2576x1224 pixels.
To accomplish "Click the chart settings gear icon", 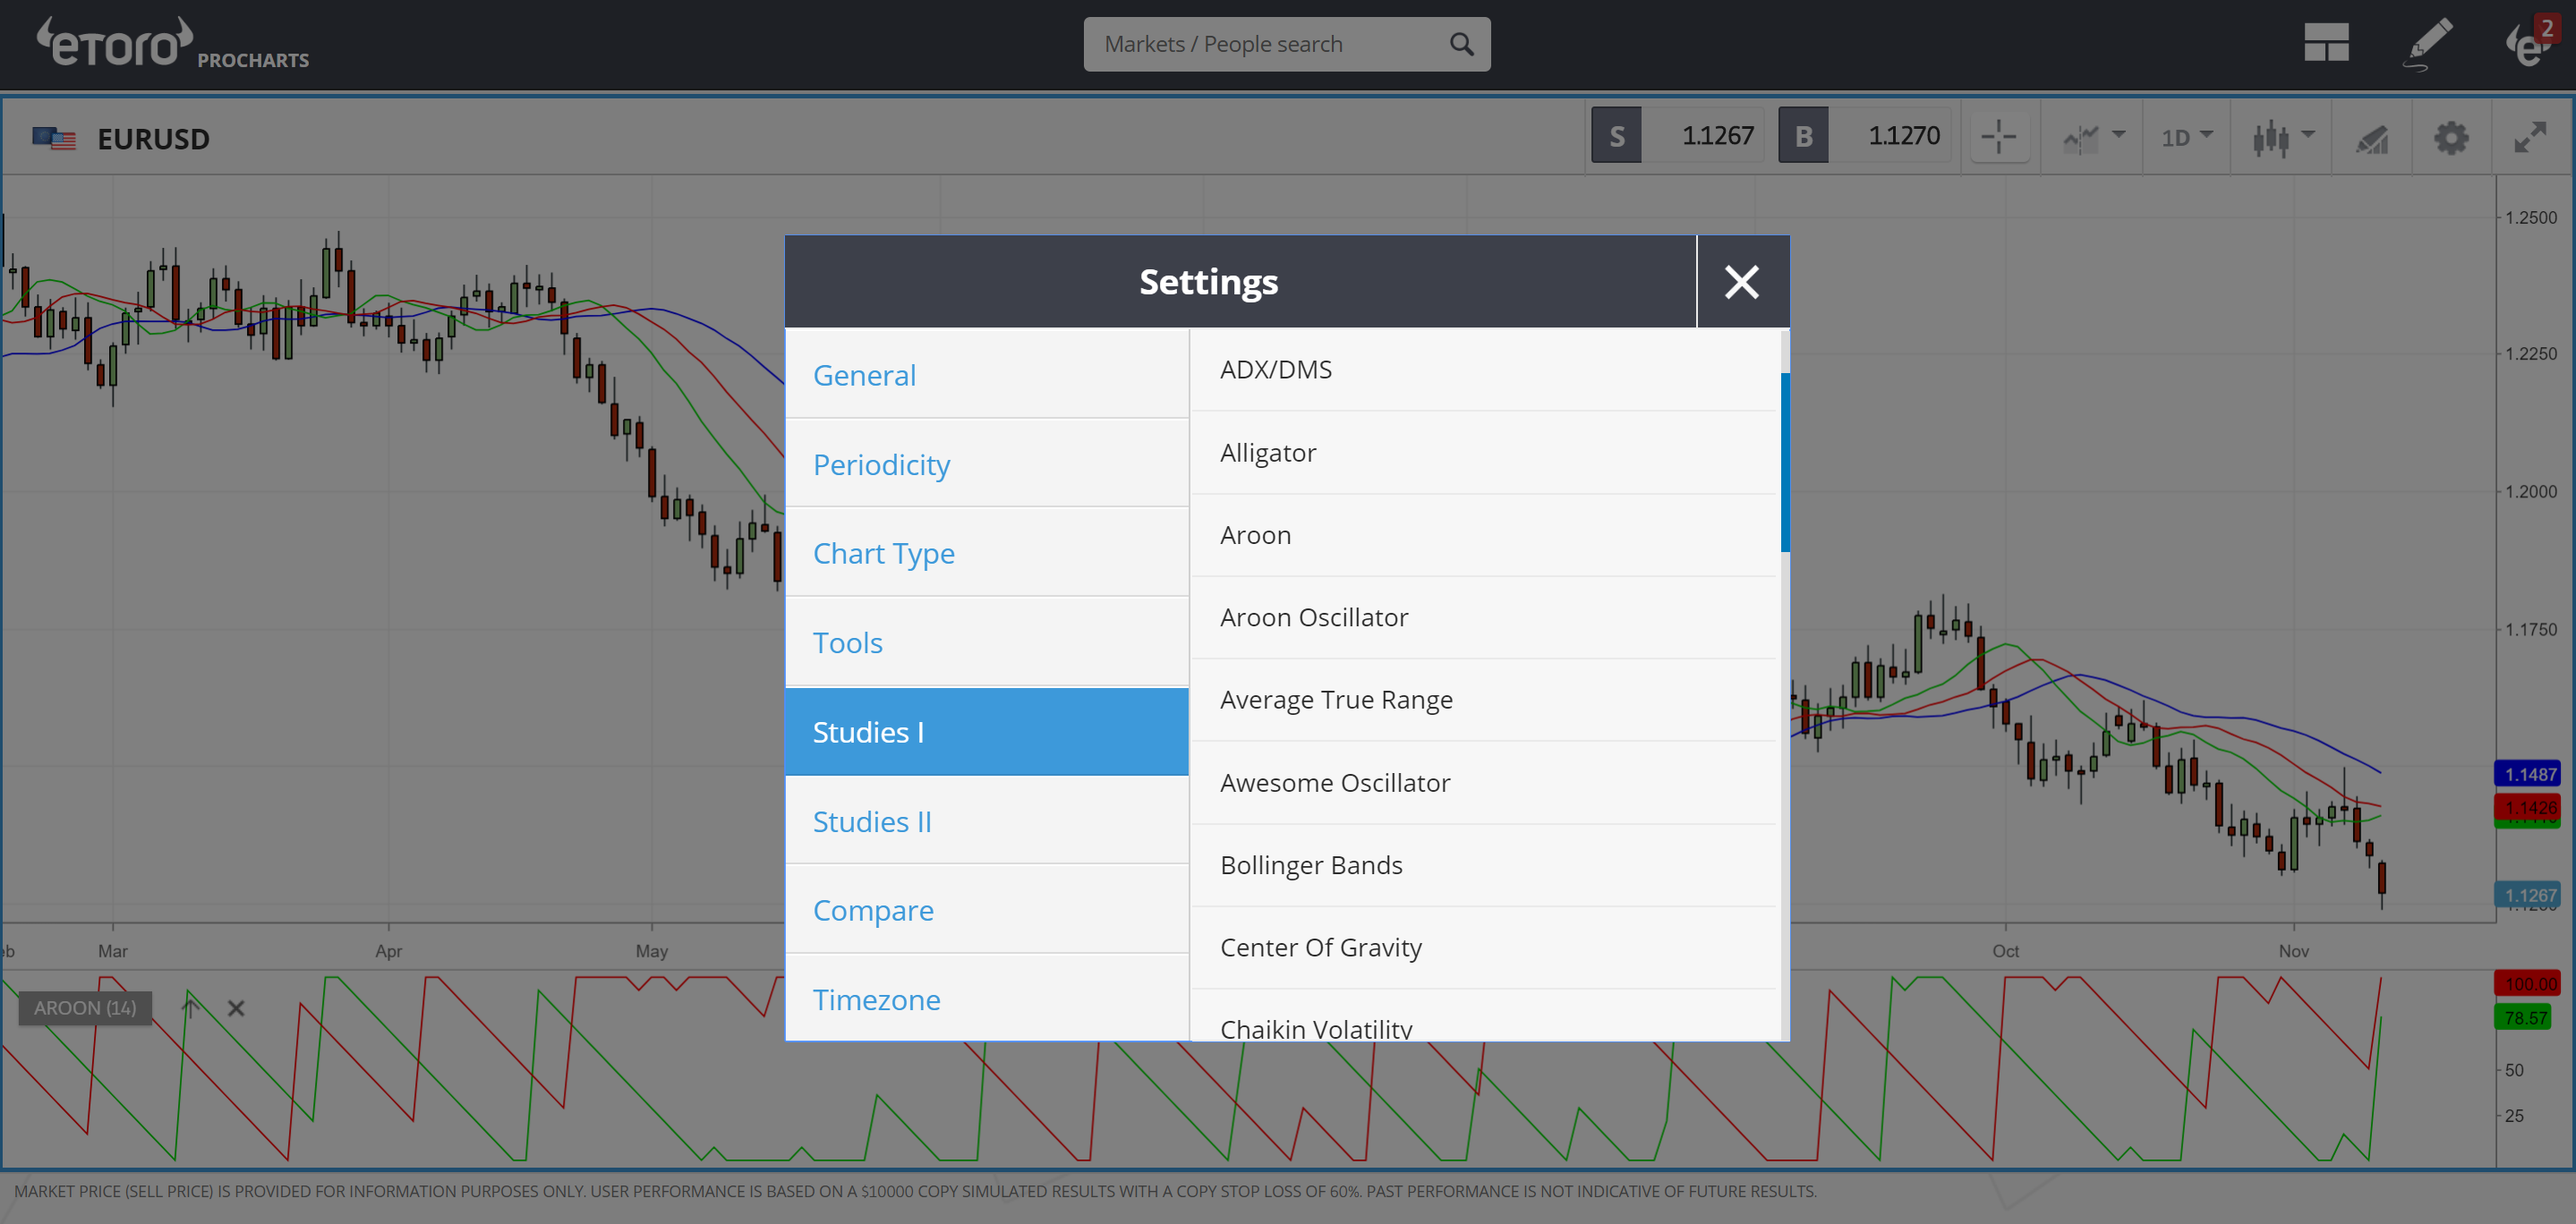I will 2451,137.
